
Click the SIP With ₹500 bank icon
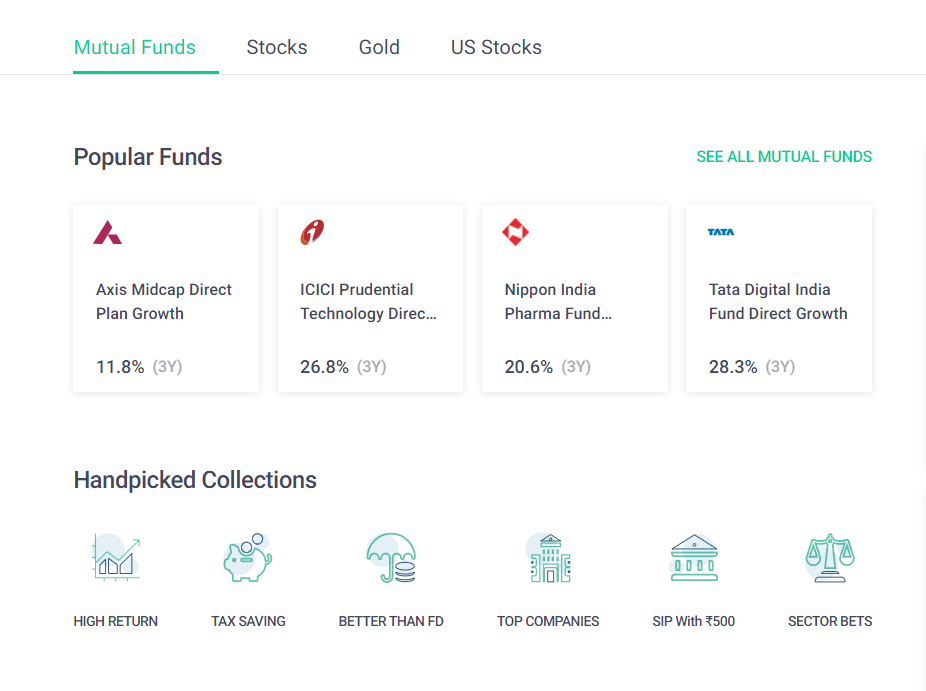(x=694, y=557)
